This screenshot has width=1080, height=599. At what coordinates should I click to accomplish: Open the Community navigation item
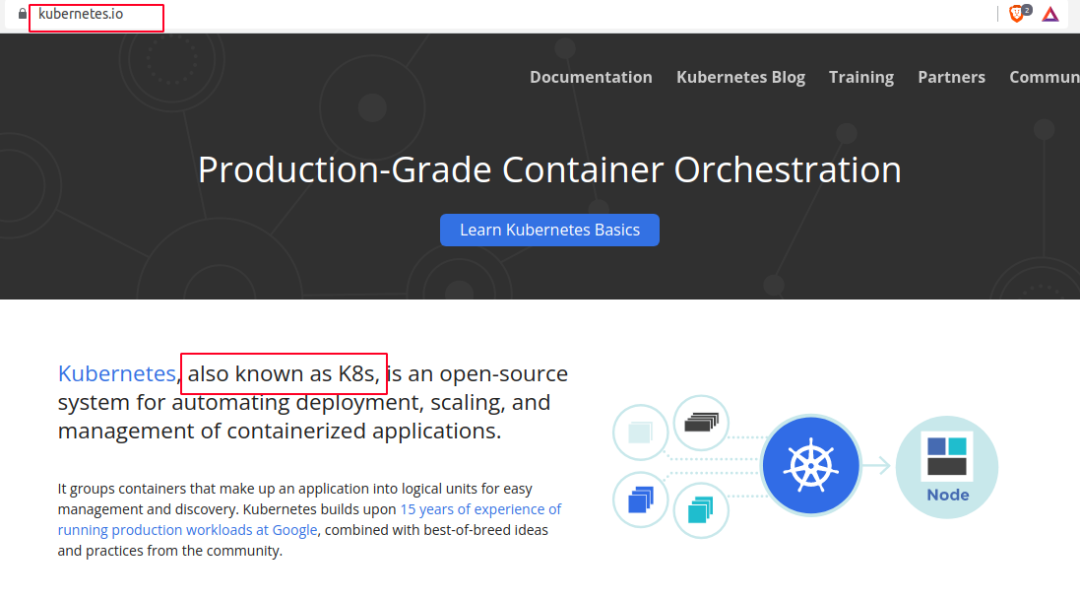[x=1045, y=77]
